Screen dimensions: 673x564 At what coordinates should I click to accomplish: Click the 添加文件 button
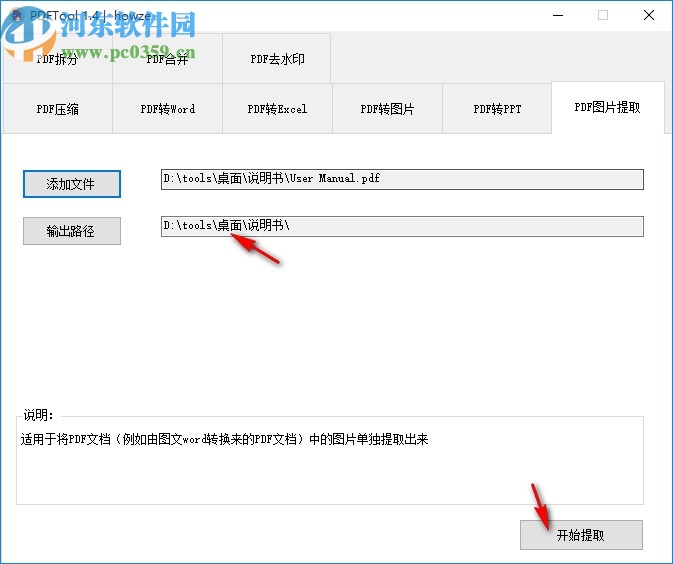pyautogui.click(x=72, y=184)
